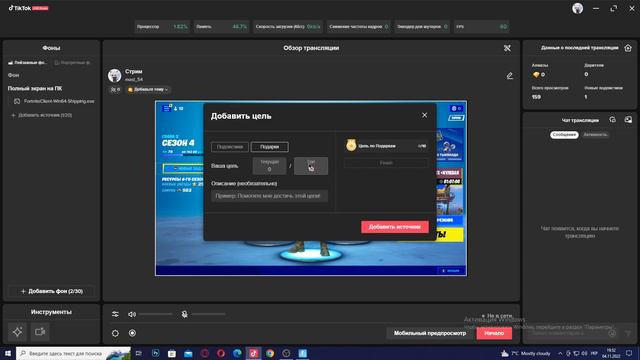Click 'Полный экран на ПК' background entry
This screenshot has width=640, height=360.
tap(35, 89)
